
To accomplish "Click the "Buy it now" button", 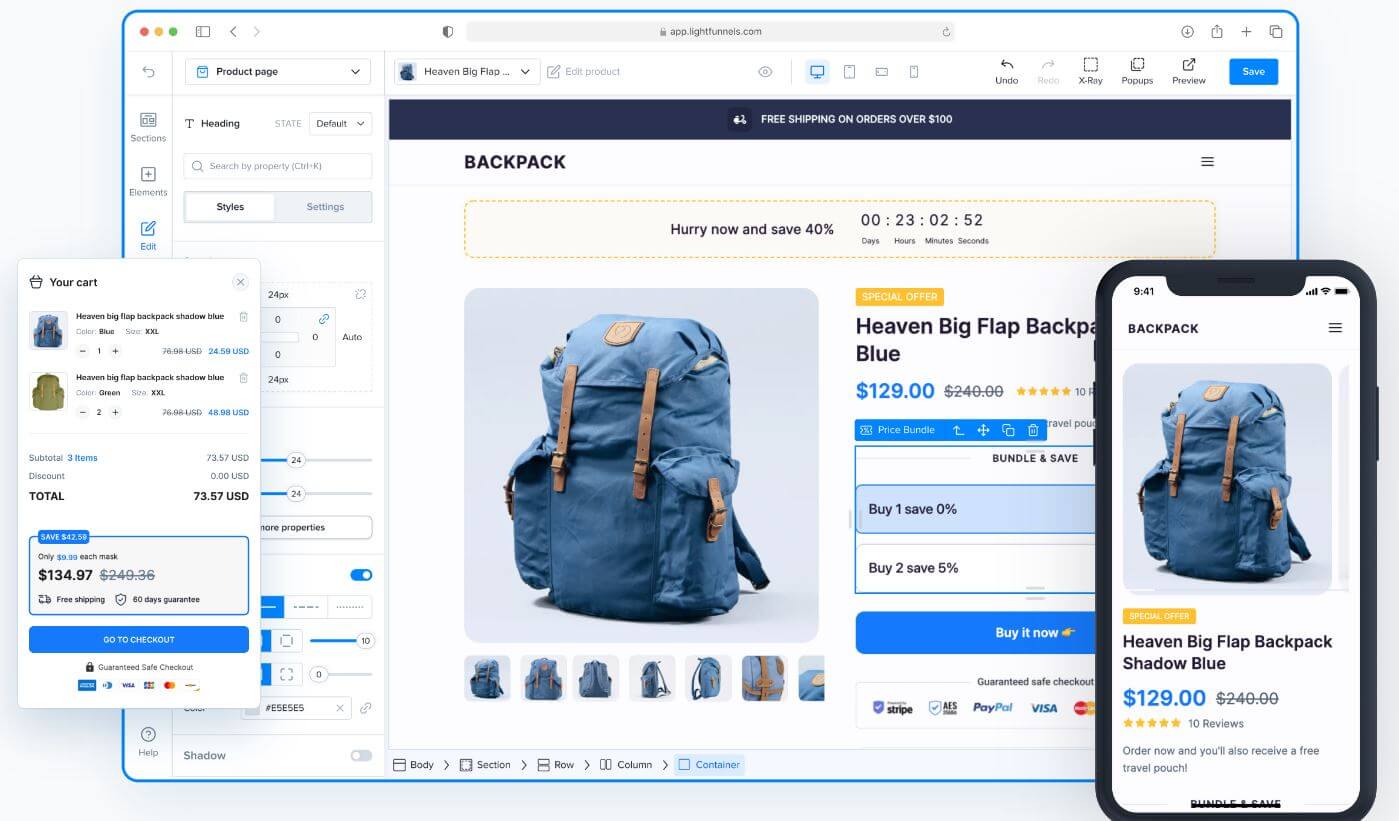I will coord(975,633).
